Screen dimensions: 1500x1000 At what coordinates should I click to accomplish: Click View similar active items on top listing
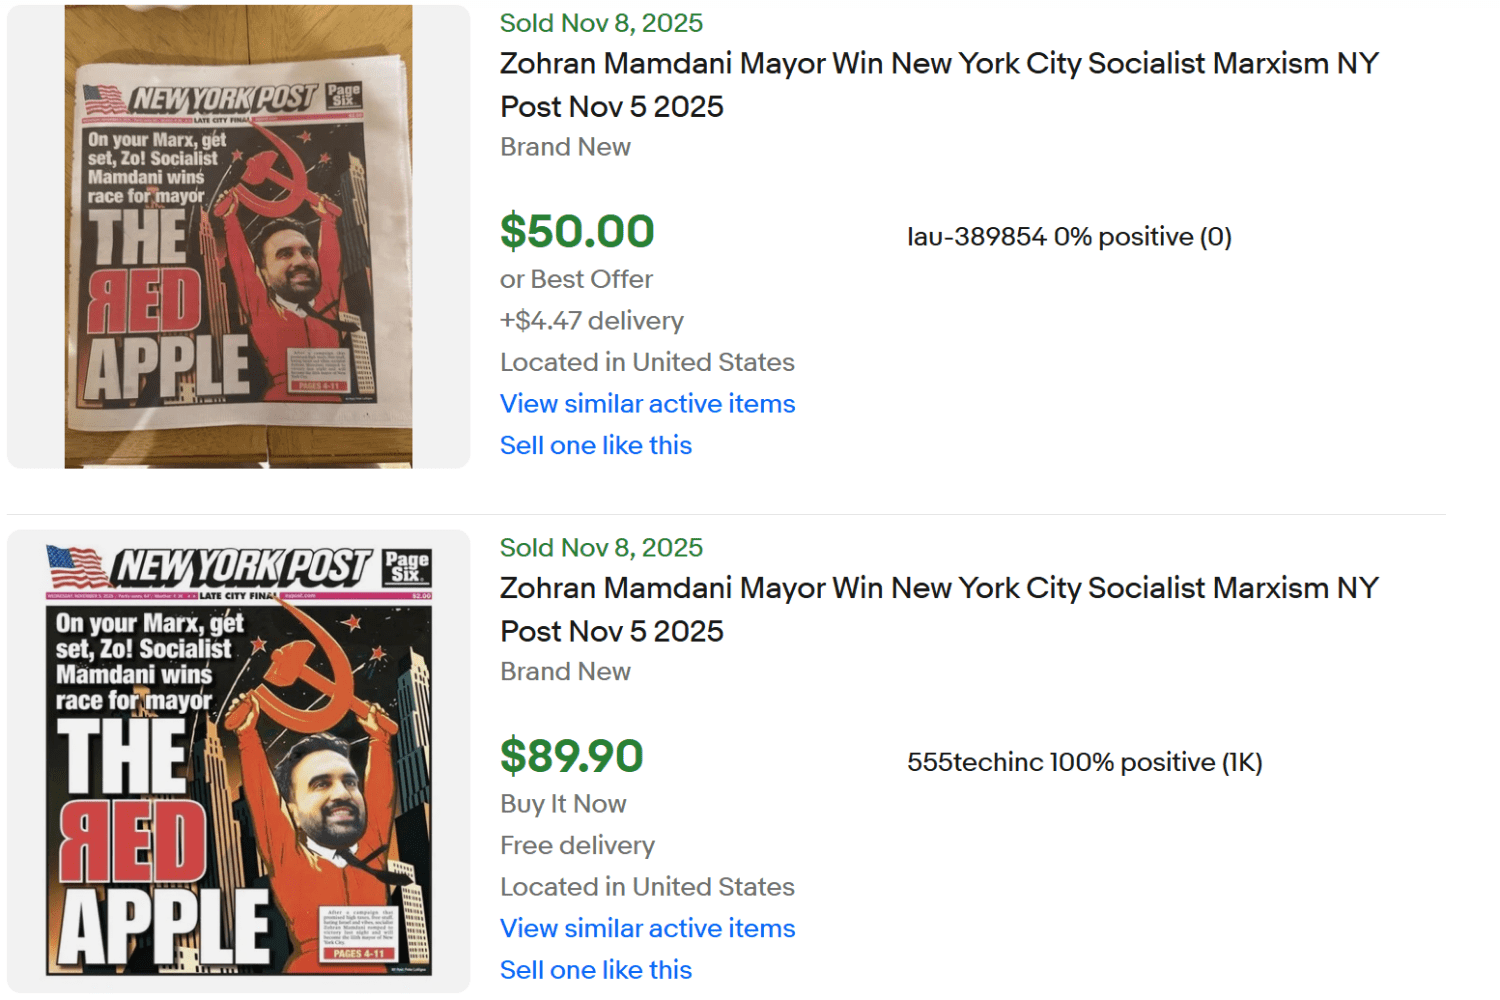click(x=646, y=404)
